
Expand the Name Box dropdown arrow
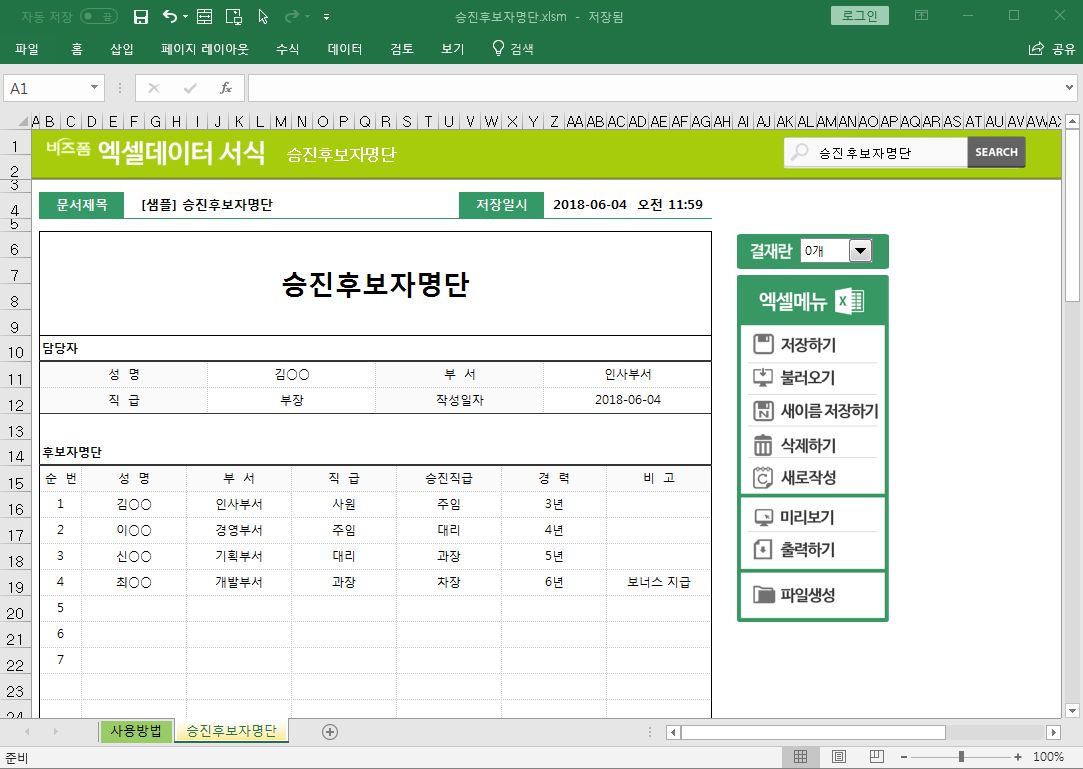click(95, 88)
